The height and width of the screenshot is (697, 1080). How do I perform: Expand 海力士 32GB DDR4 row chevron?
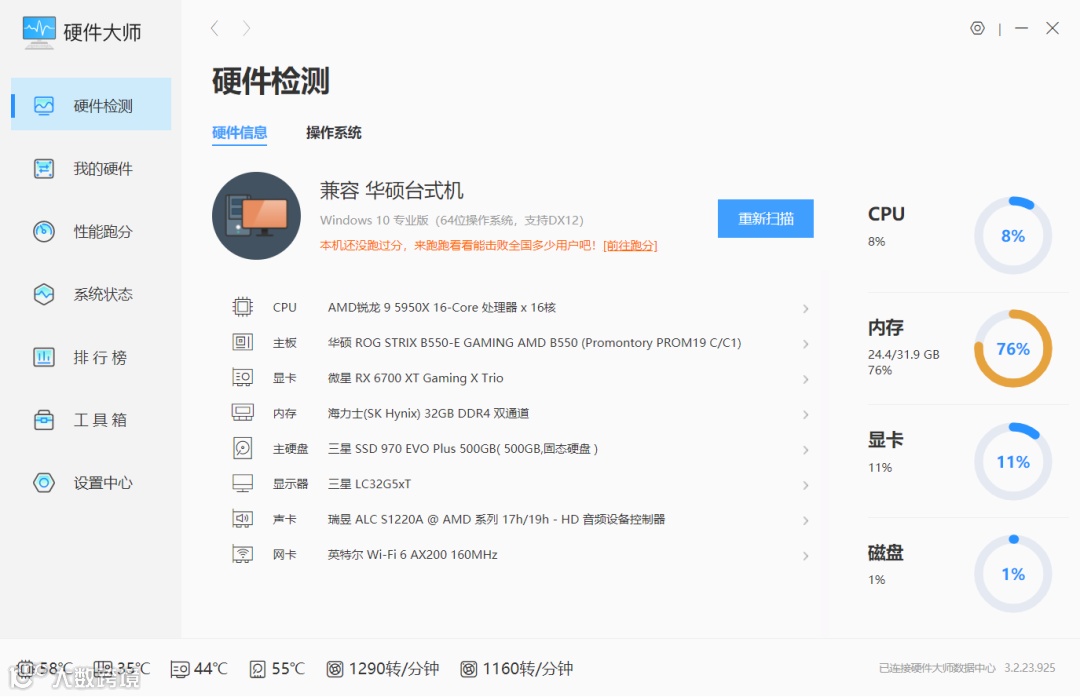(x=805, y=415)
